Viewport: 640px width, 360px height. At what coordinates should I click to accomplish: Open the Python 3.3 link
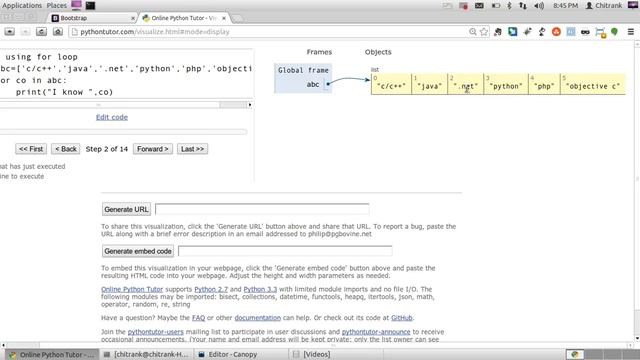260,289
